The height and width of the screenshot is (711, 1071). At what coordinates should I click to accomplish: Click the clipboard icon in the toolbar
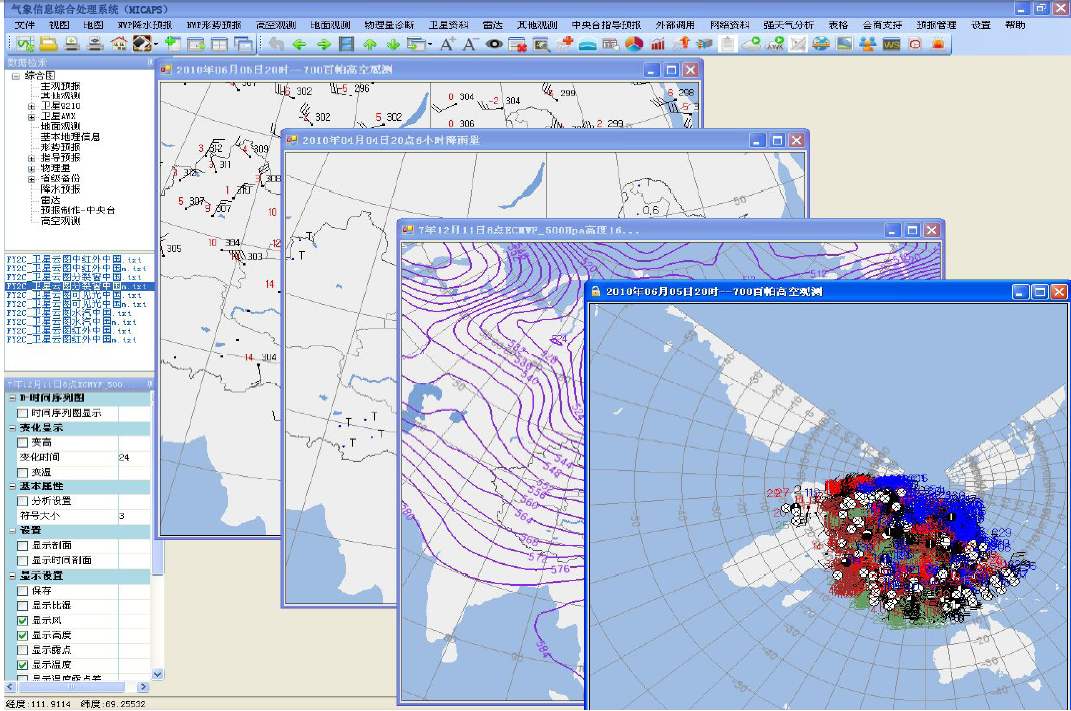point(727,44)
